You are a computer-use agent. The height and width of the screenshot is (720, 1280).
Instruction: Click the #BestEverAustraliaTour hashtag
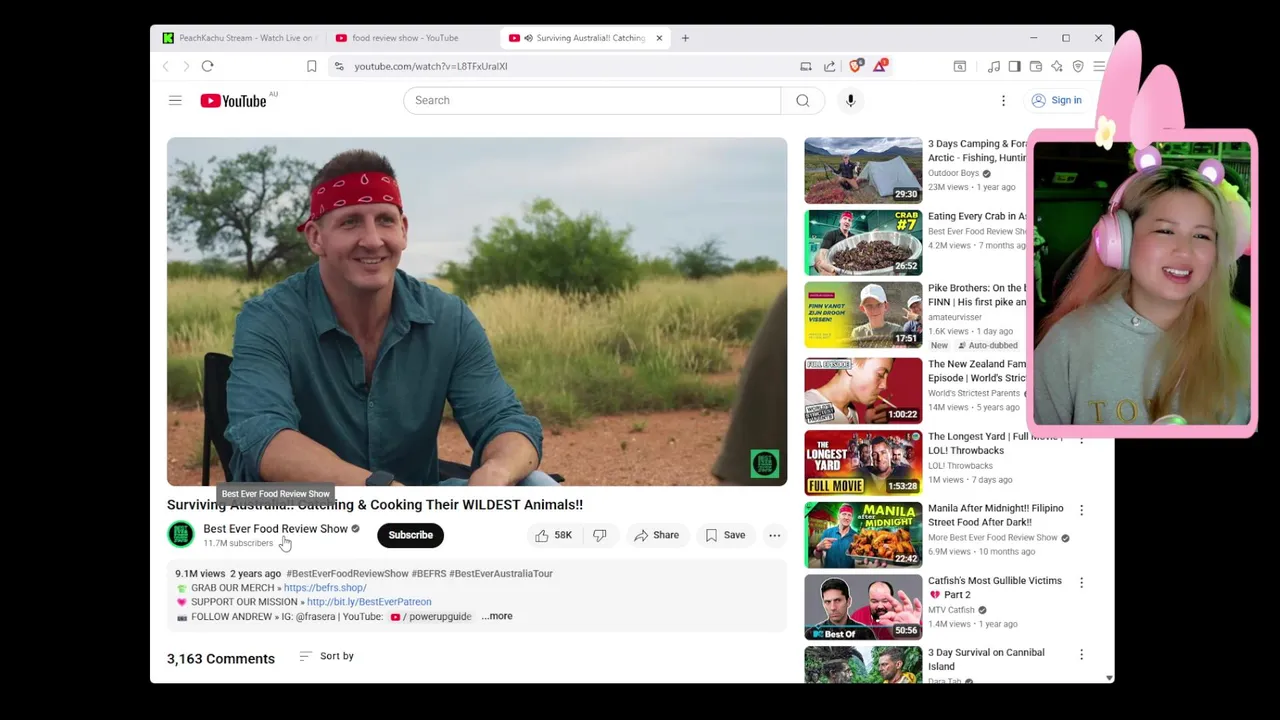(501, 574)
